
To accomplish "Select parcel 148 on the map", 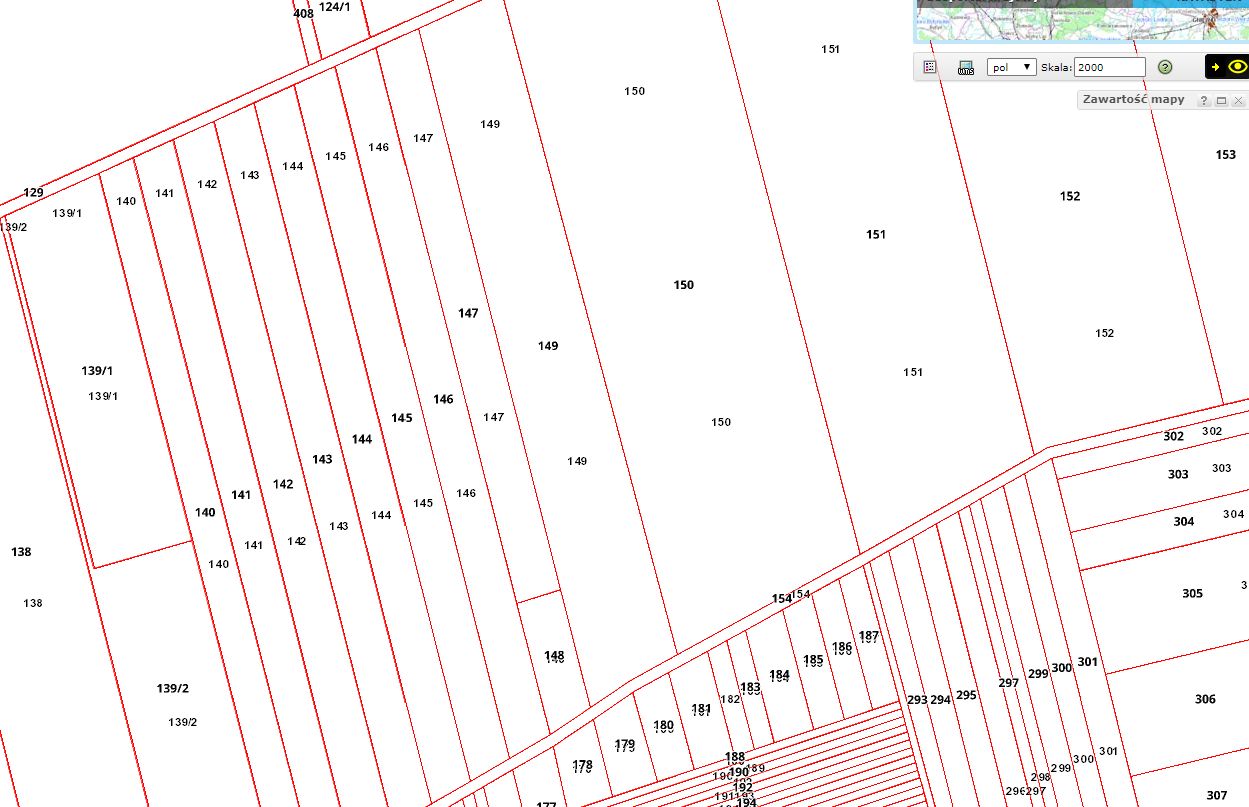I will pos(553,656).
